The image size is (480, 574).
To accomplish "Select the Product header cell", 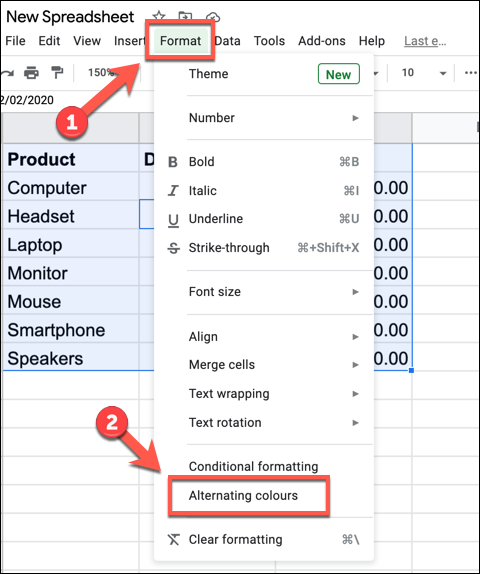I will [x=71, y=159].
